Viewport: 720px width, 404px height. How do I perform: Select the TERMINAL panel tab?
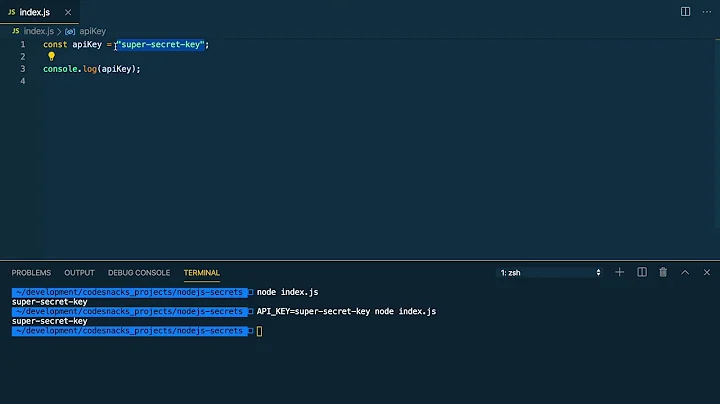tap(202, 273)
